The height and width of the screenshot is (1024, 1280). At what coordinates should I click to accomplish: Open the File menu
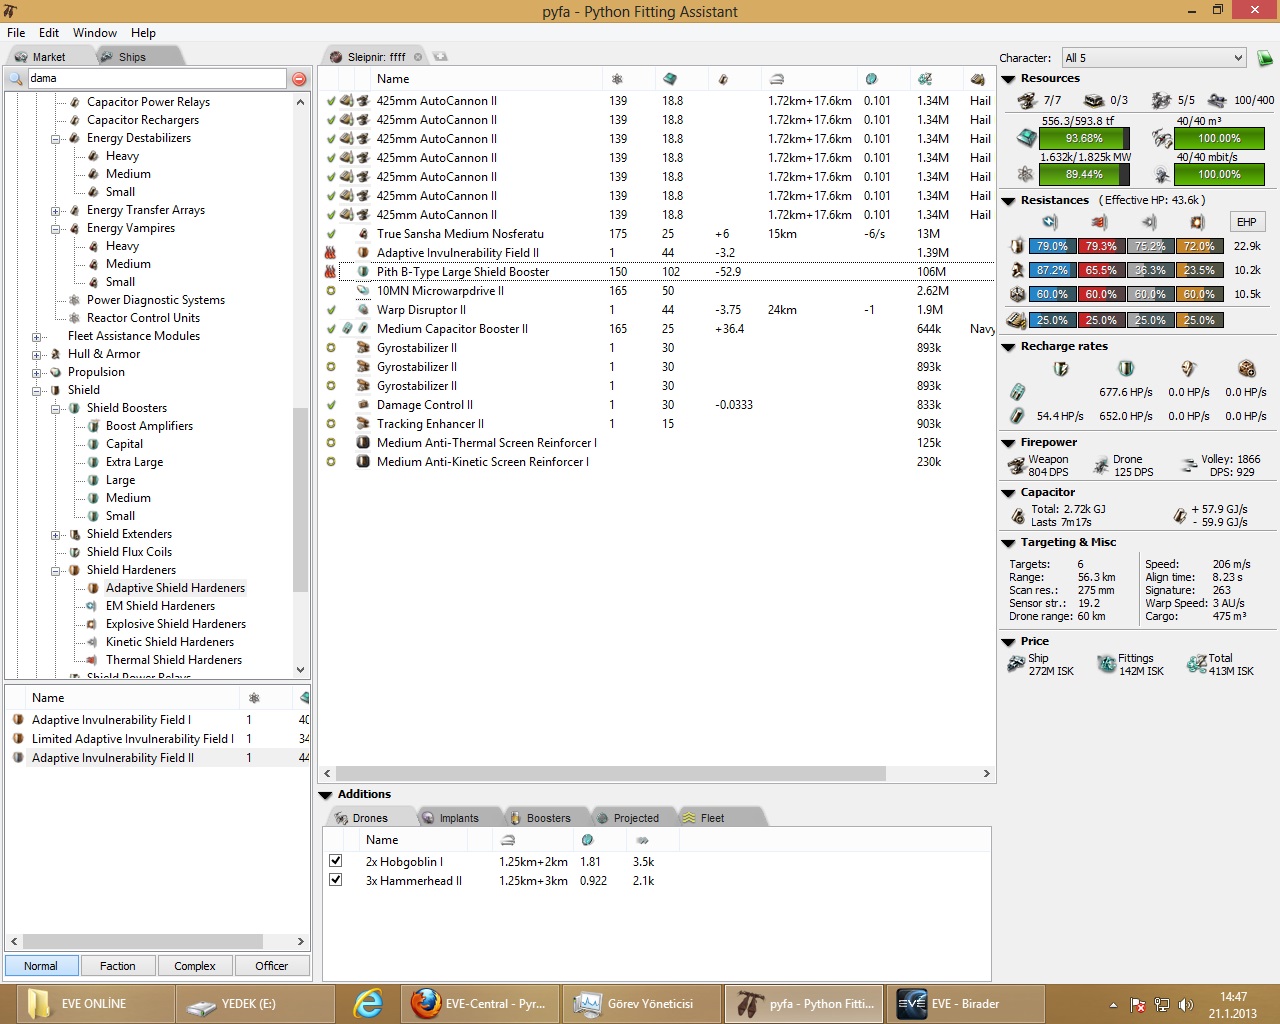pyautogui.click(x=16, y=33)
